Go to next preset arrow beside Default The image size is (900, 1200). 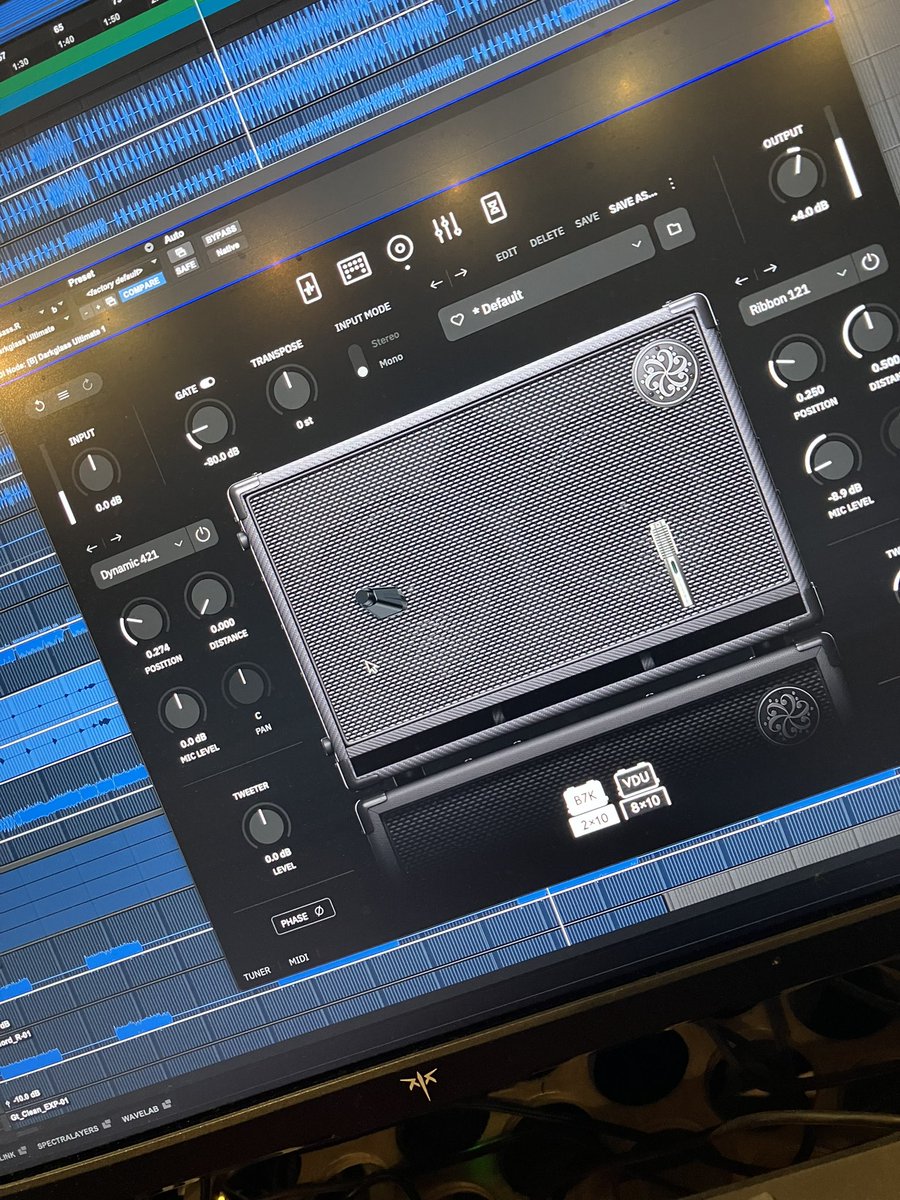[460, 273]
